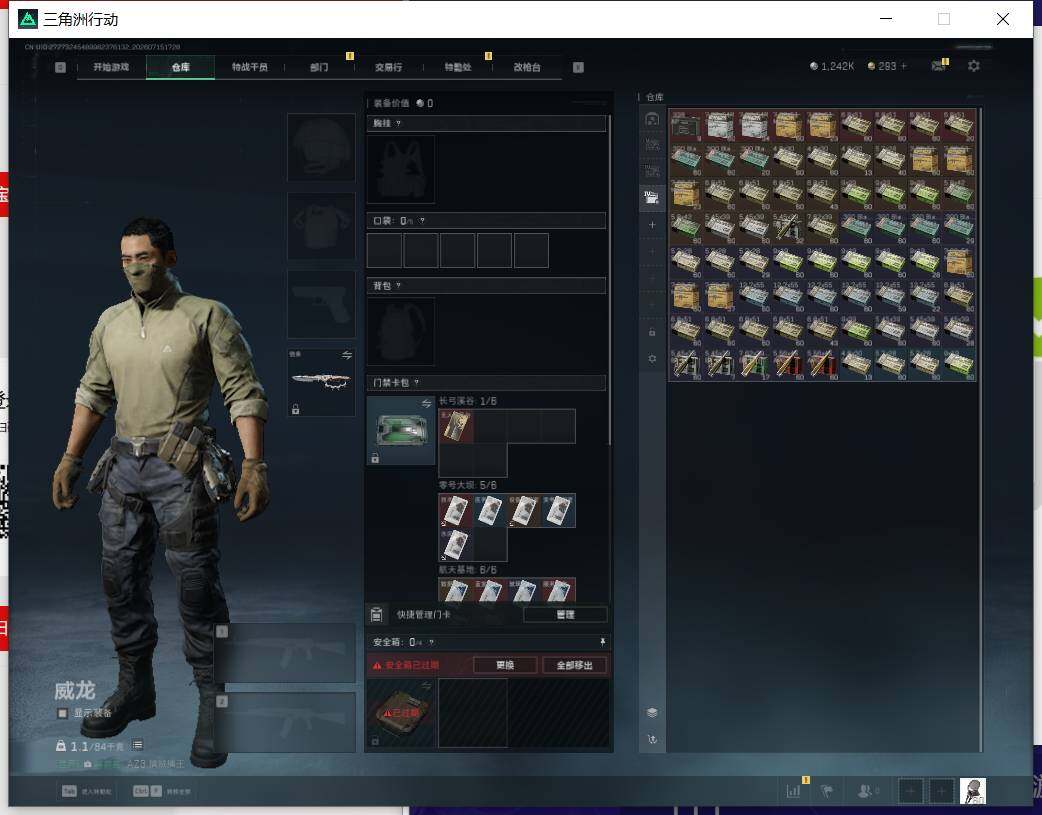Click the 1,242K currency balance
The height and width of the screenshot is (815, 1042).
click(831, 66)
